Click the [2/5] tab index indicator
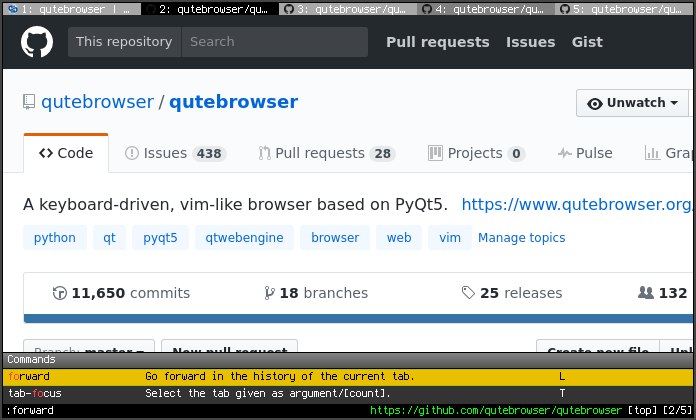Screen dimensions: 696x420 tap(676, 410)
